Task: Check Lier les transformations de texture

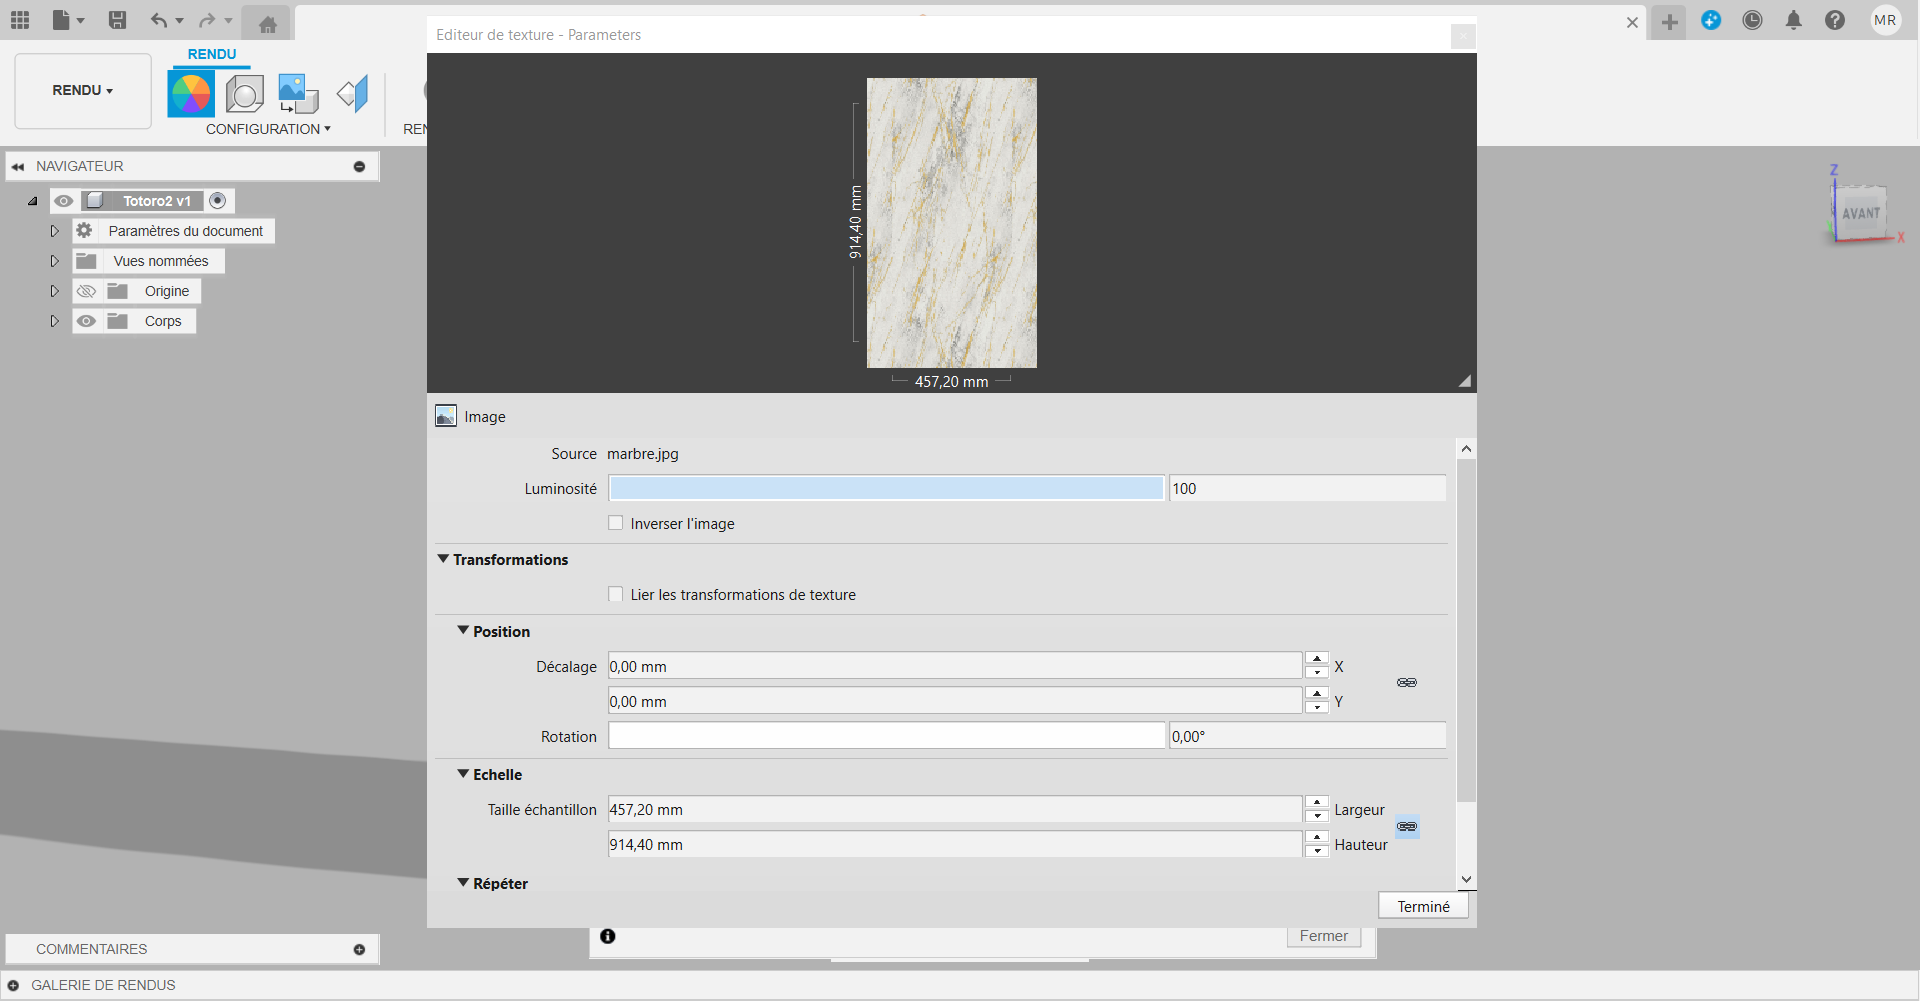Action: pos(615,594)
